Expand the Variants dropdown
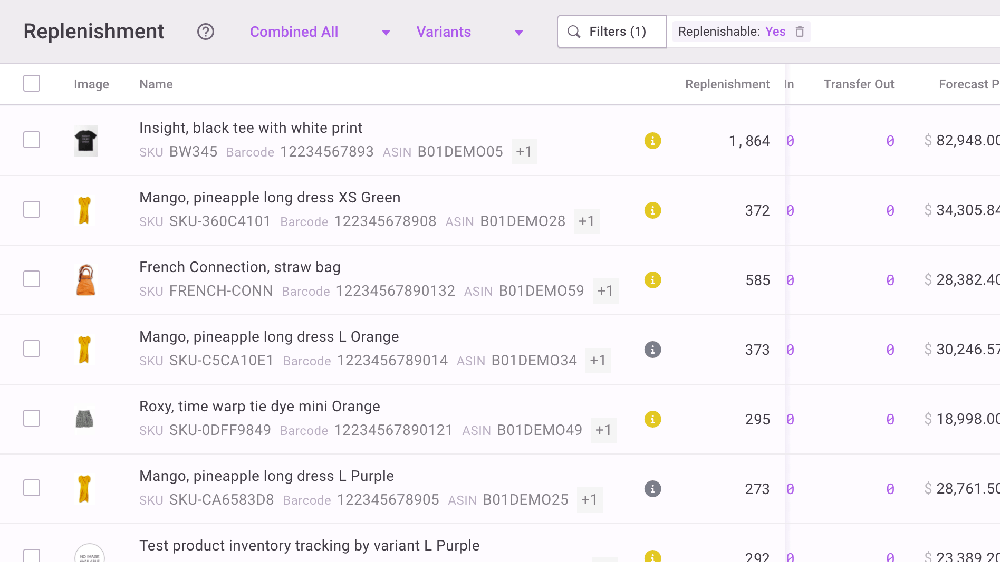Viewport: 1000px width, 562px height. click(470, 32)
